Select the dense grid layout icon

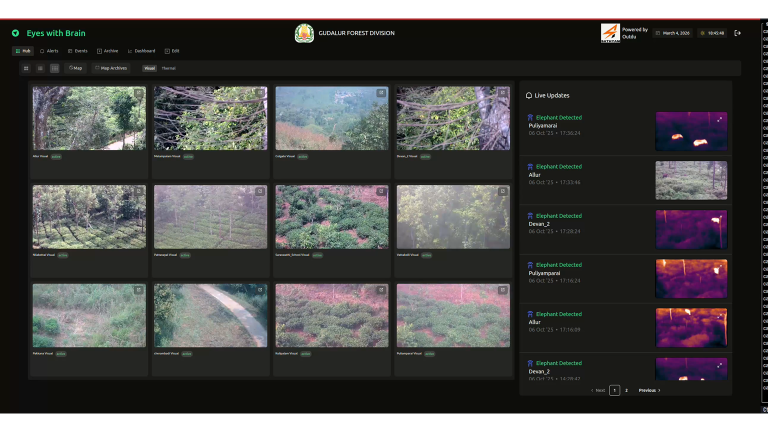coord(54,69)
